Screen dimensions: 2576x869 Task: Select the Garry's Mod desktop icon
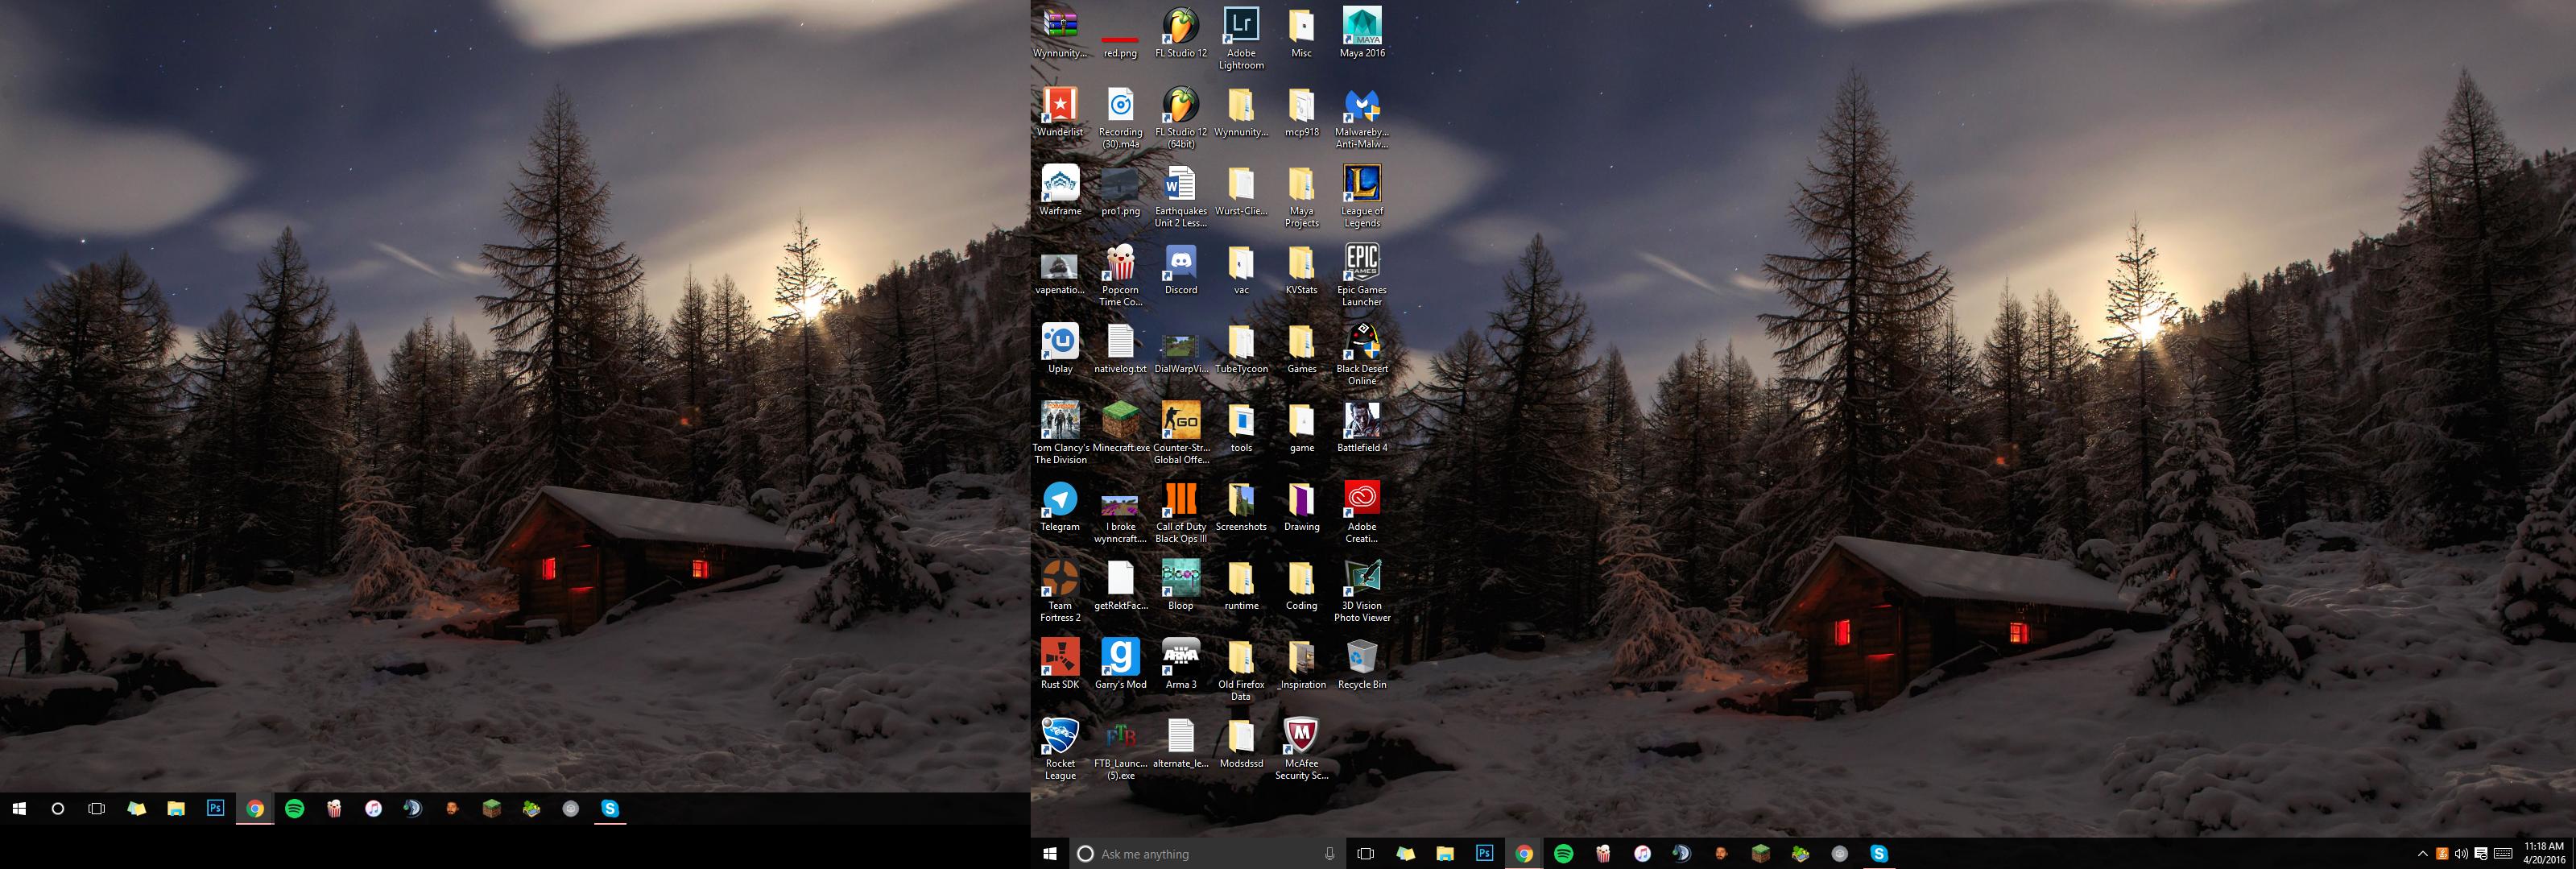(1121, 664)
